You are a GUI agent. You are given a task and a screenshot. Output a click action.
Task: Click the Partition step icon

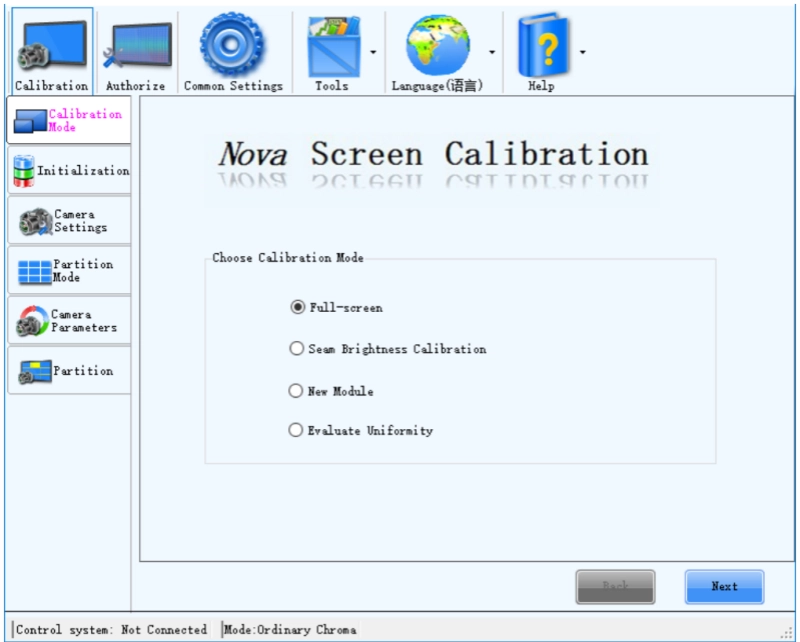[35, 372]
